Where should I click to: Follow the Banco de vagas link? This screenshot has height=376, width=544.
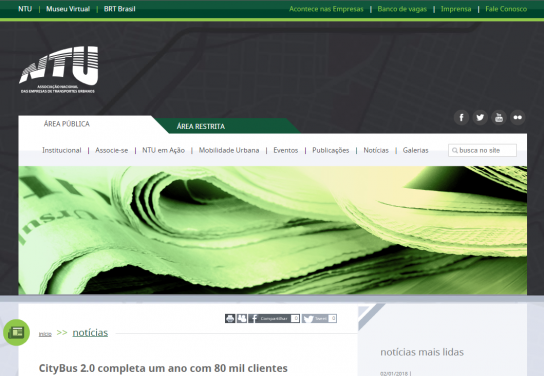click(402, 9)
